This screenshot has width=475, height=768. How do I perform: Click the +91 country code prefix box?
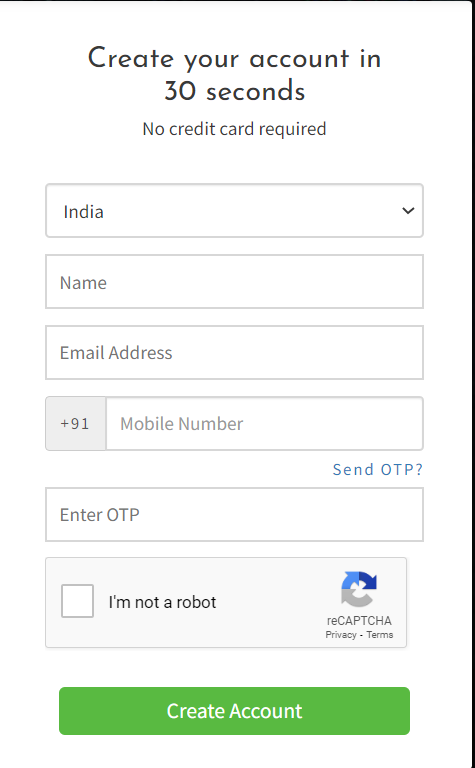(x=76, y=424)
